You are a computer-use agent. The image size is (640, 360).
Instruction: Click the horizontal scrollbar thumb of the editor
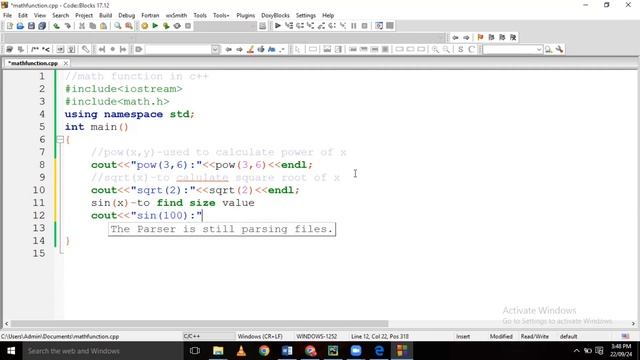[199, 324]
